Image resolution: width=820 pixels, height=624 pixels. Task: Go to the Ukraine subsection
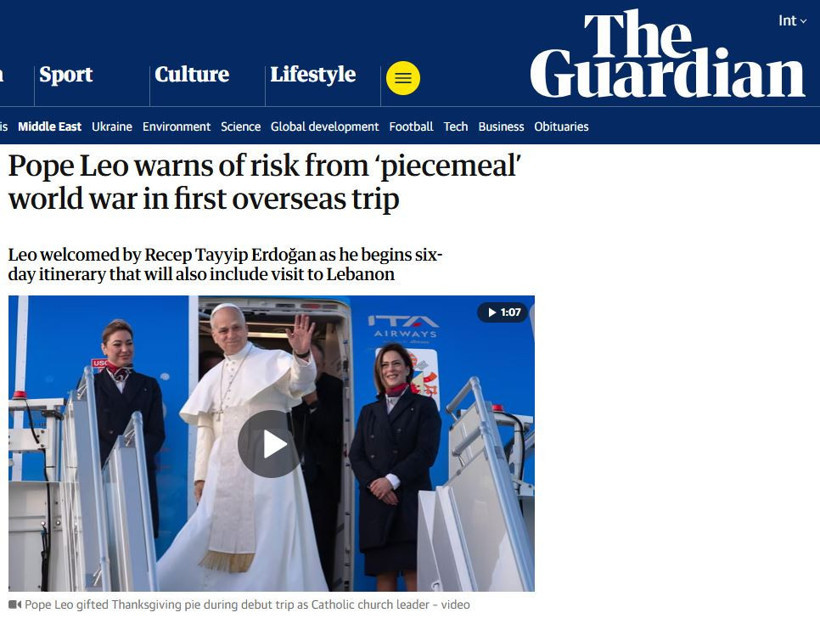pos(112,127)
